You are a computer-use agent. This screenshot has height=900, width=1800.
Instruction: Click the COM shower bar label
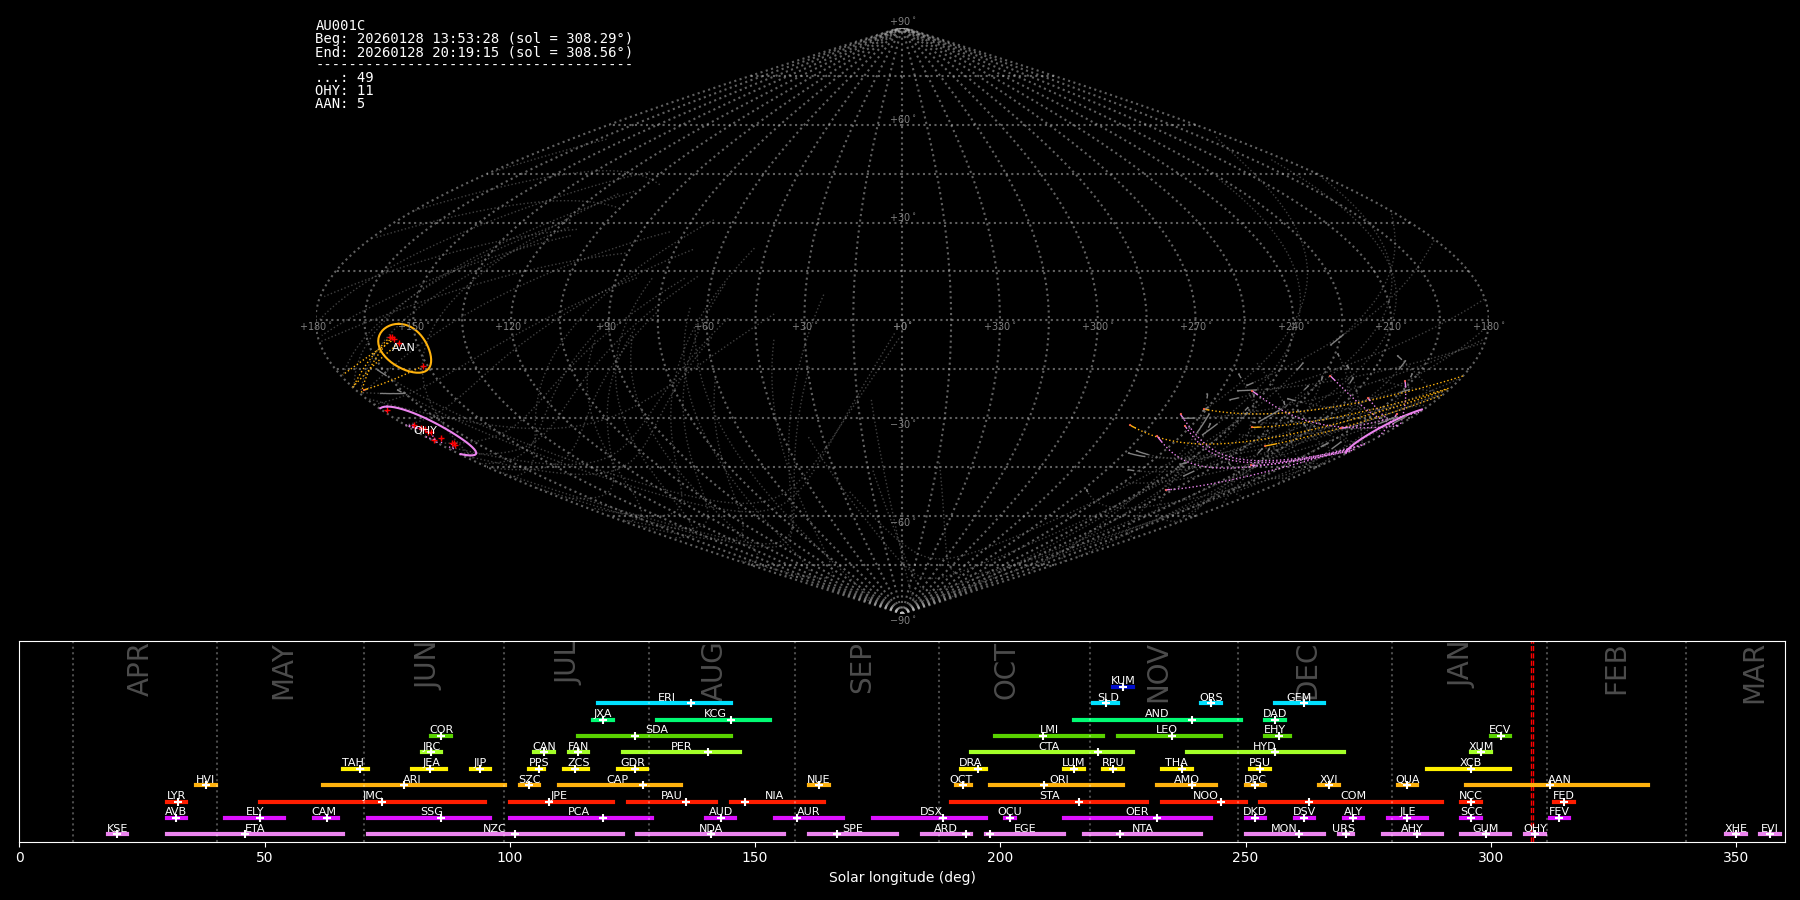click(1353, 796)
